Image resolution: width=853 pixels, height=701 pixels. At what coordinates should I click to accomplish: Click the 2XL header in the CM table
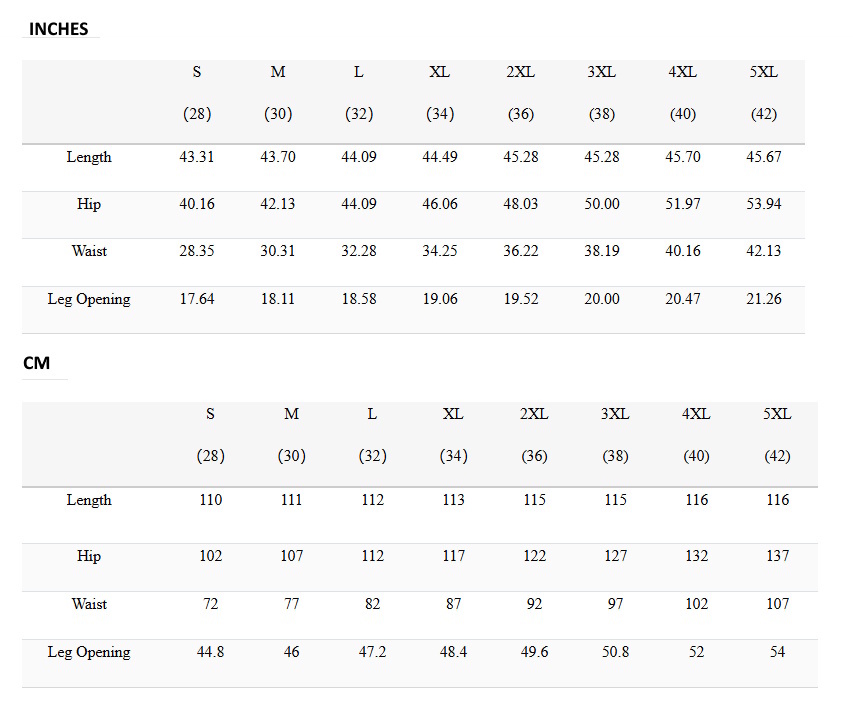[534, 414]
